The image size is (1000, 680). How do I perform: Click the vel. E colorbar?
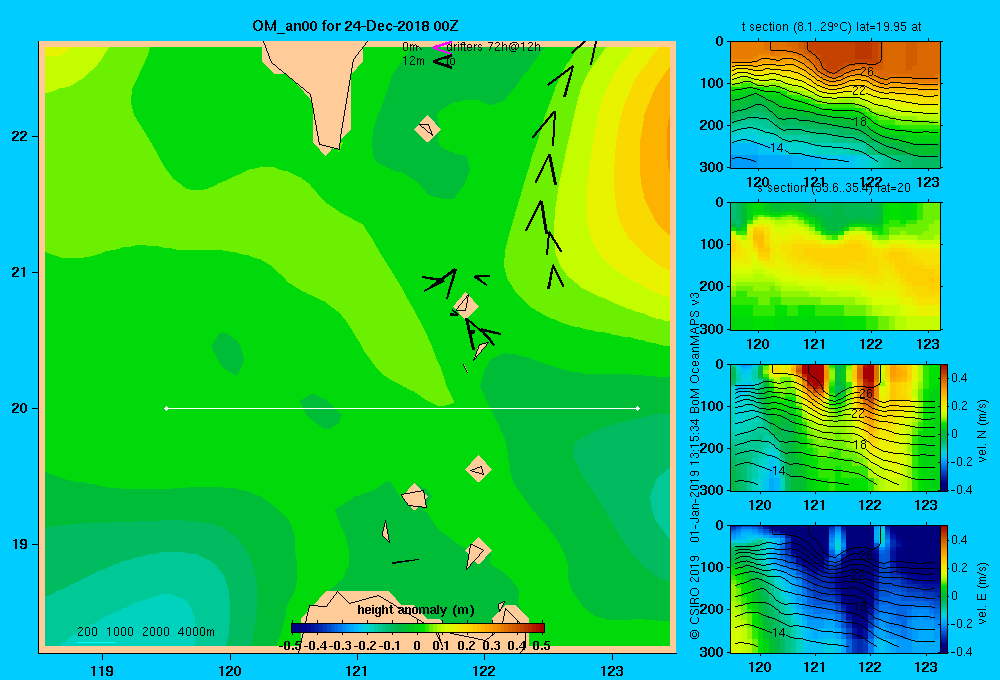click(x=944, y=589)
